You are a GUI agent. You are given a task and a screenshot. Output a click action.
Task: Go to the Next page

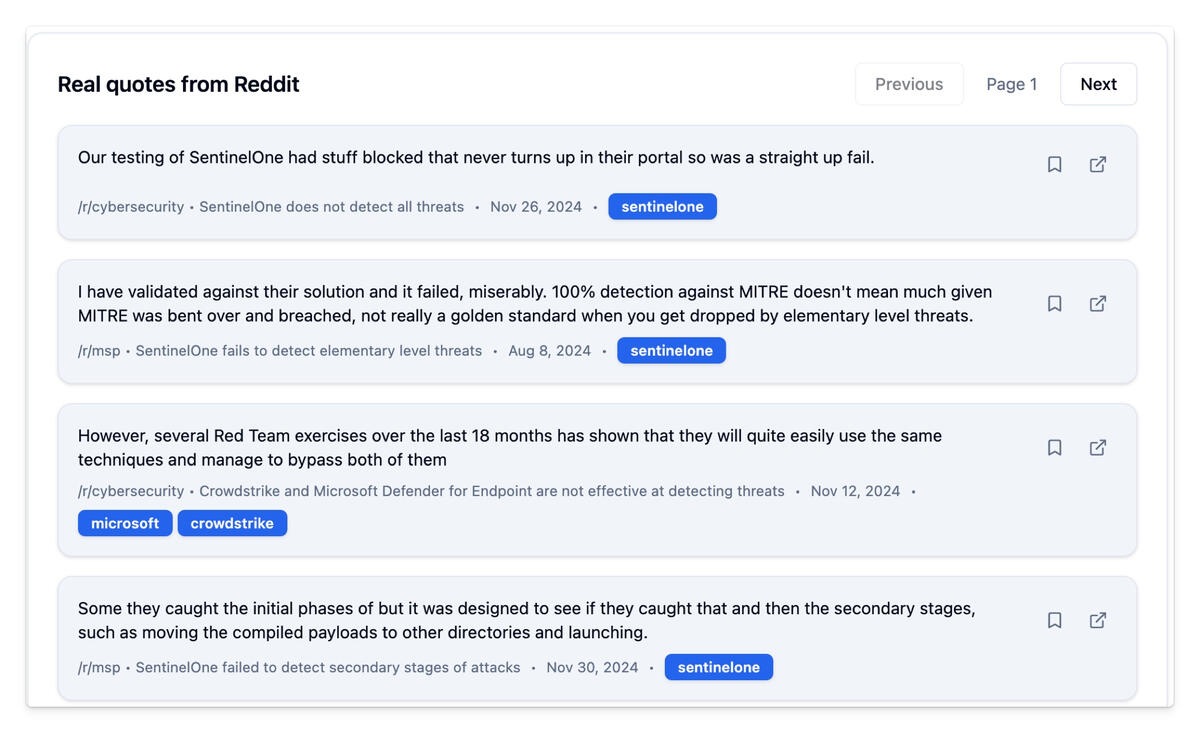click(1098, 84)
